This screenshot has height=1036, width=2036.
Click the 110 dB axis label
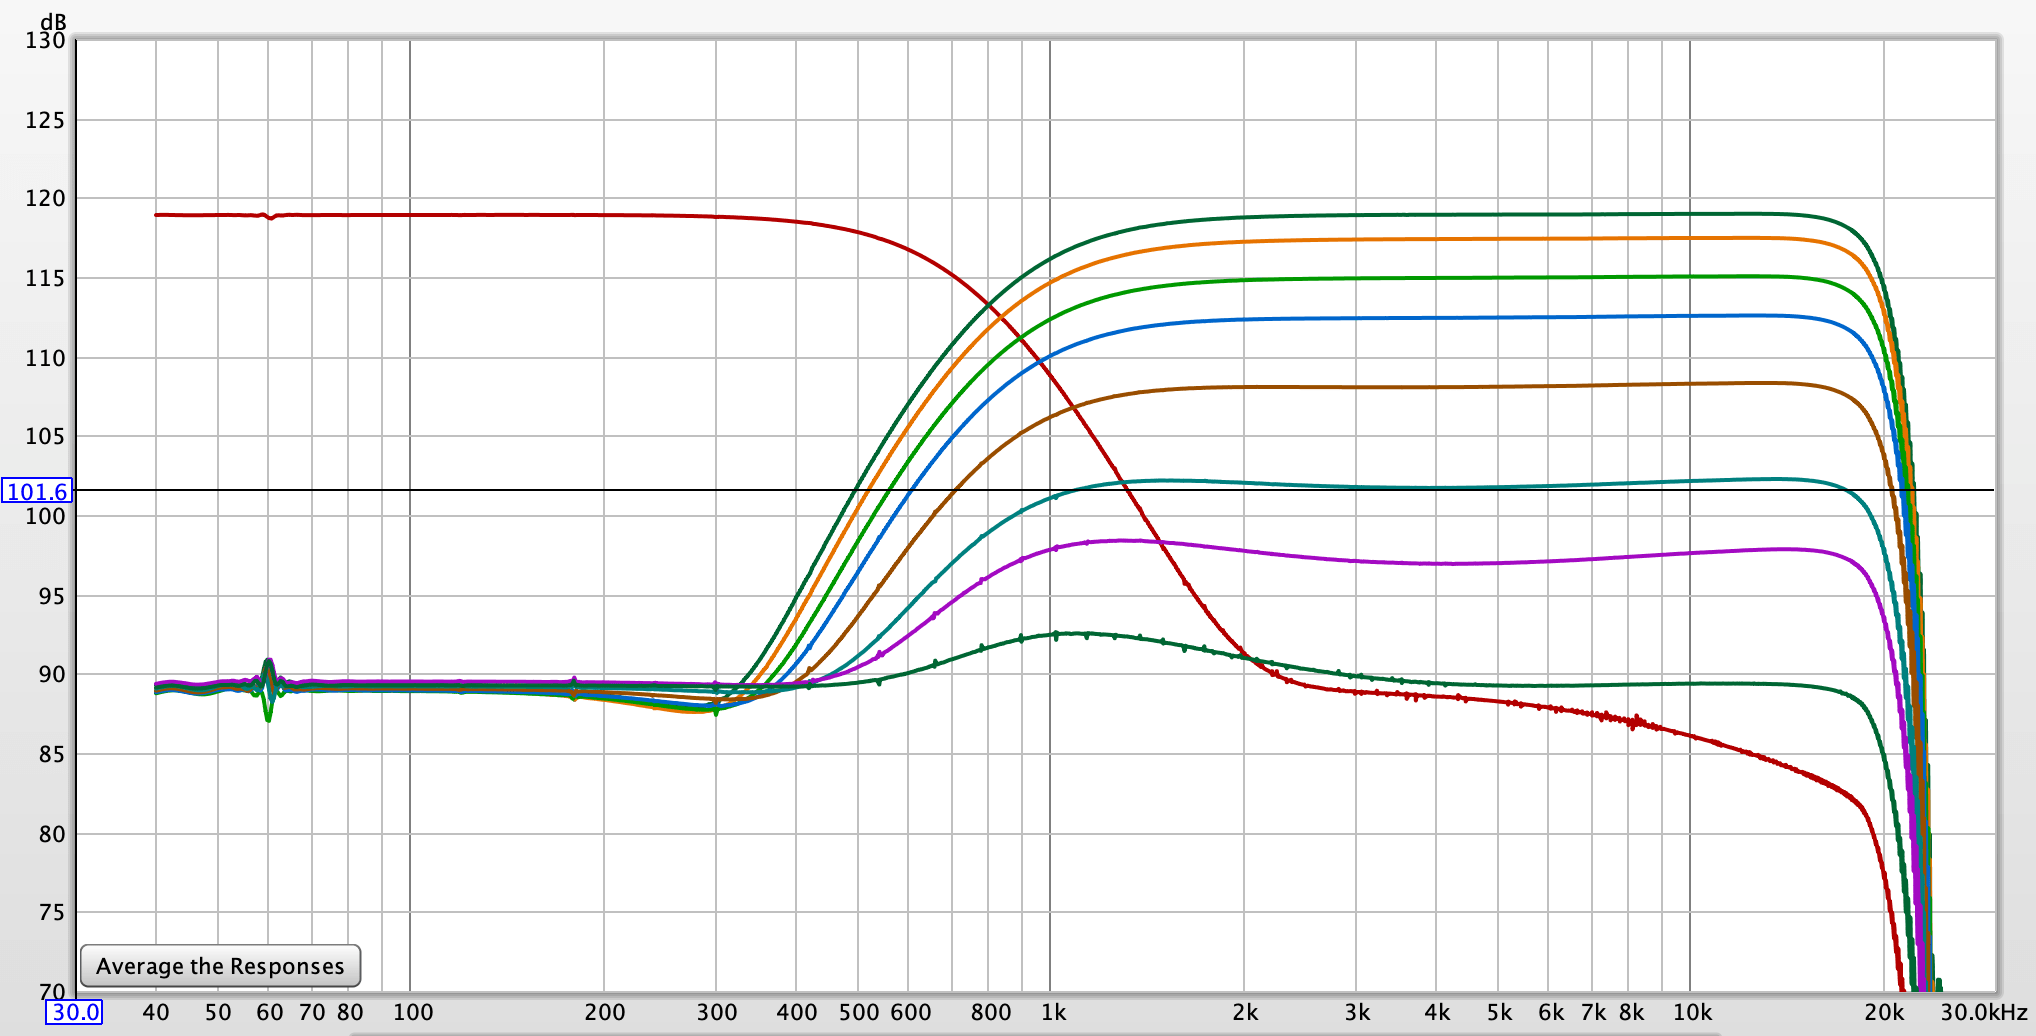click(45, 357)
